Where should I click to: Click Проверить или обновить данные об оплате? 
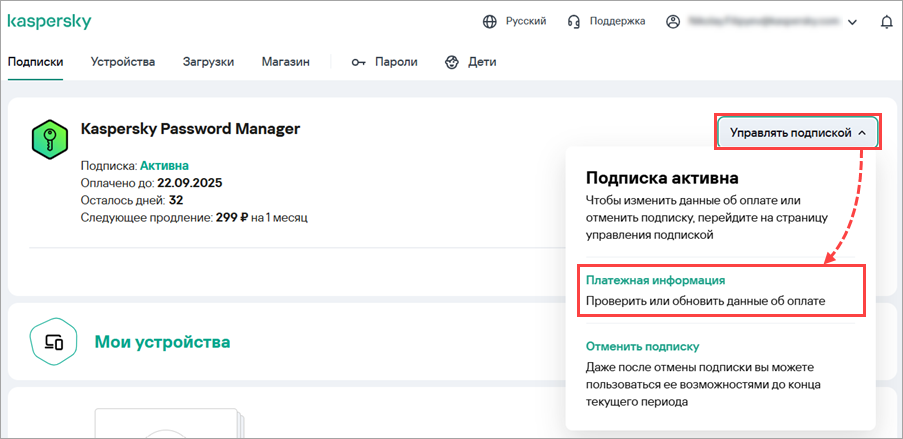[705, 301]
